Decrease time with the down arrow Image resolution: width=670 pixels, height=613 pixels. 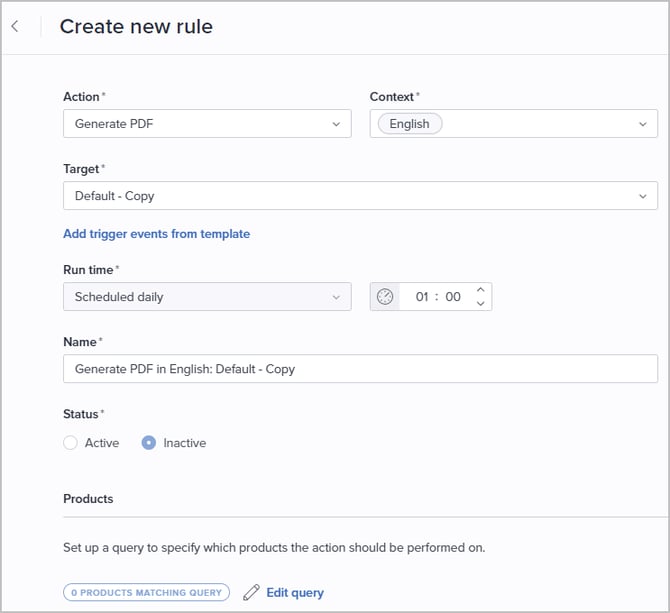click(480, 304)
